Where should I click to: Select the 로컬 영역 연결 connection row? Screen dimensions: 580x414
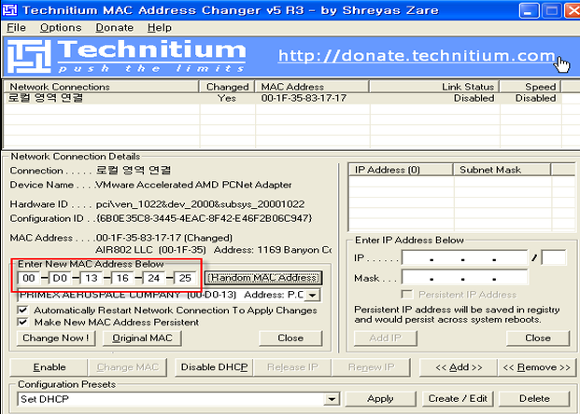pyautogui.click(x=283, y=98)
